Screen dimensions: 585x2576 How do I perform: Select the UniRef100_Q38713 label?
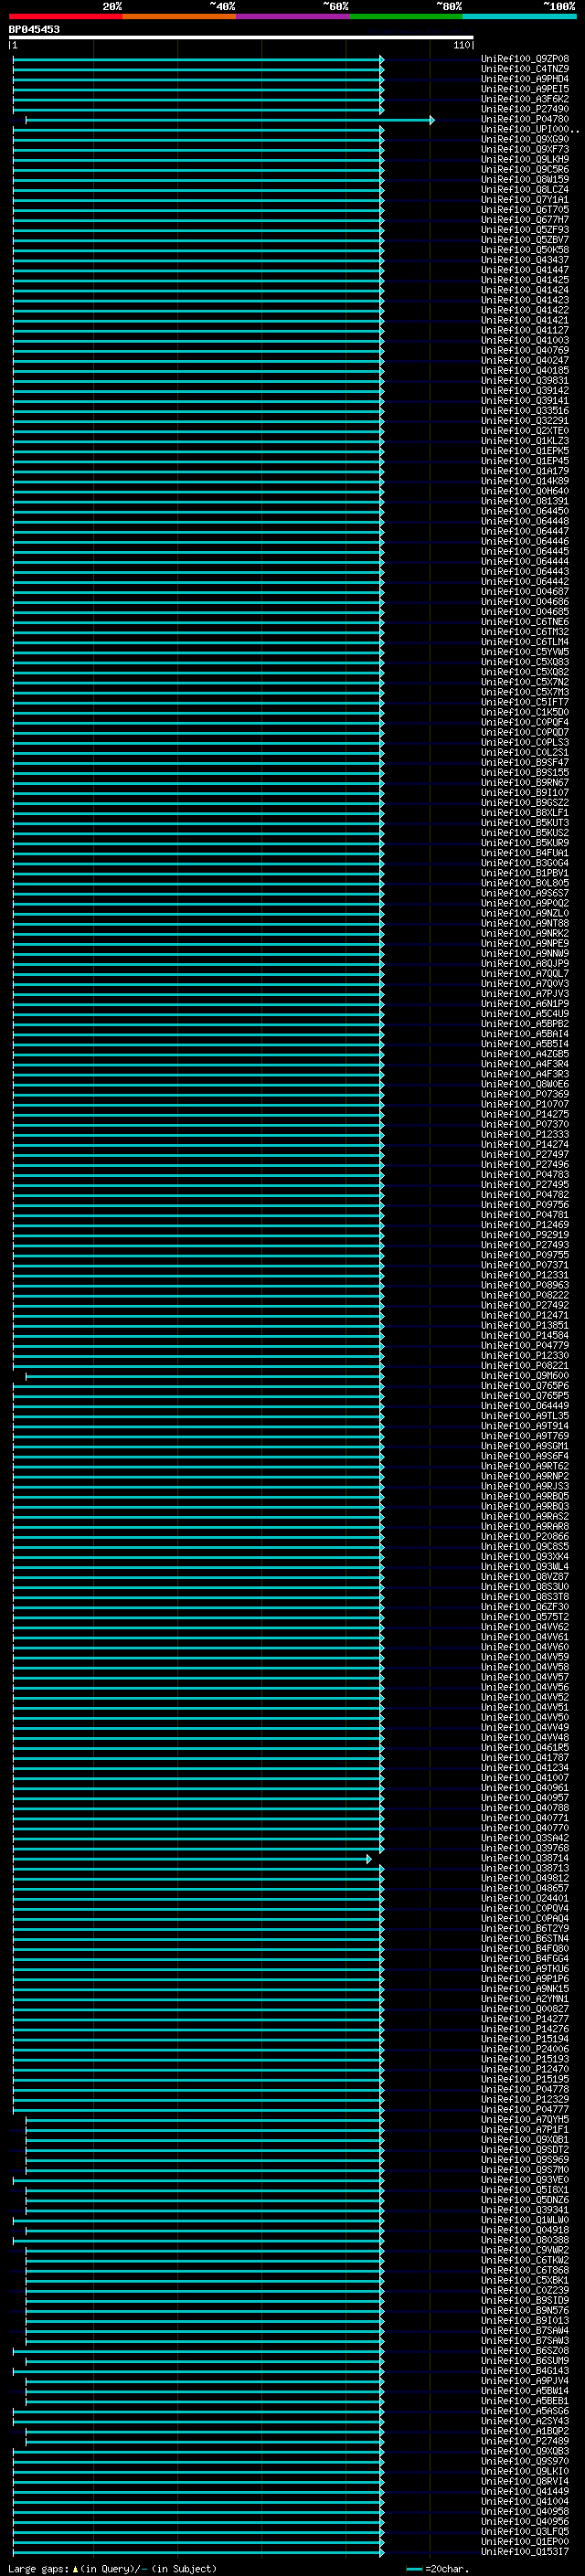[525, 1868]
